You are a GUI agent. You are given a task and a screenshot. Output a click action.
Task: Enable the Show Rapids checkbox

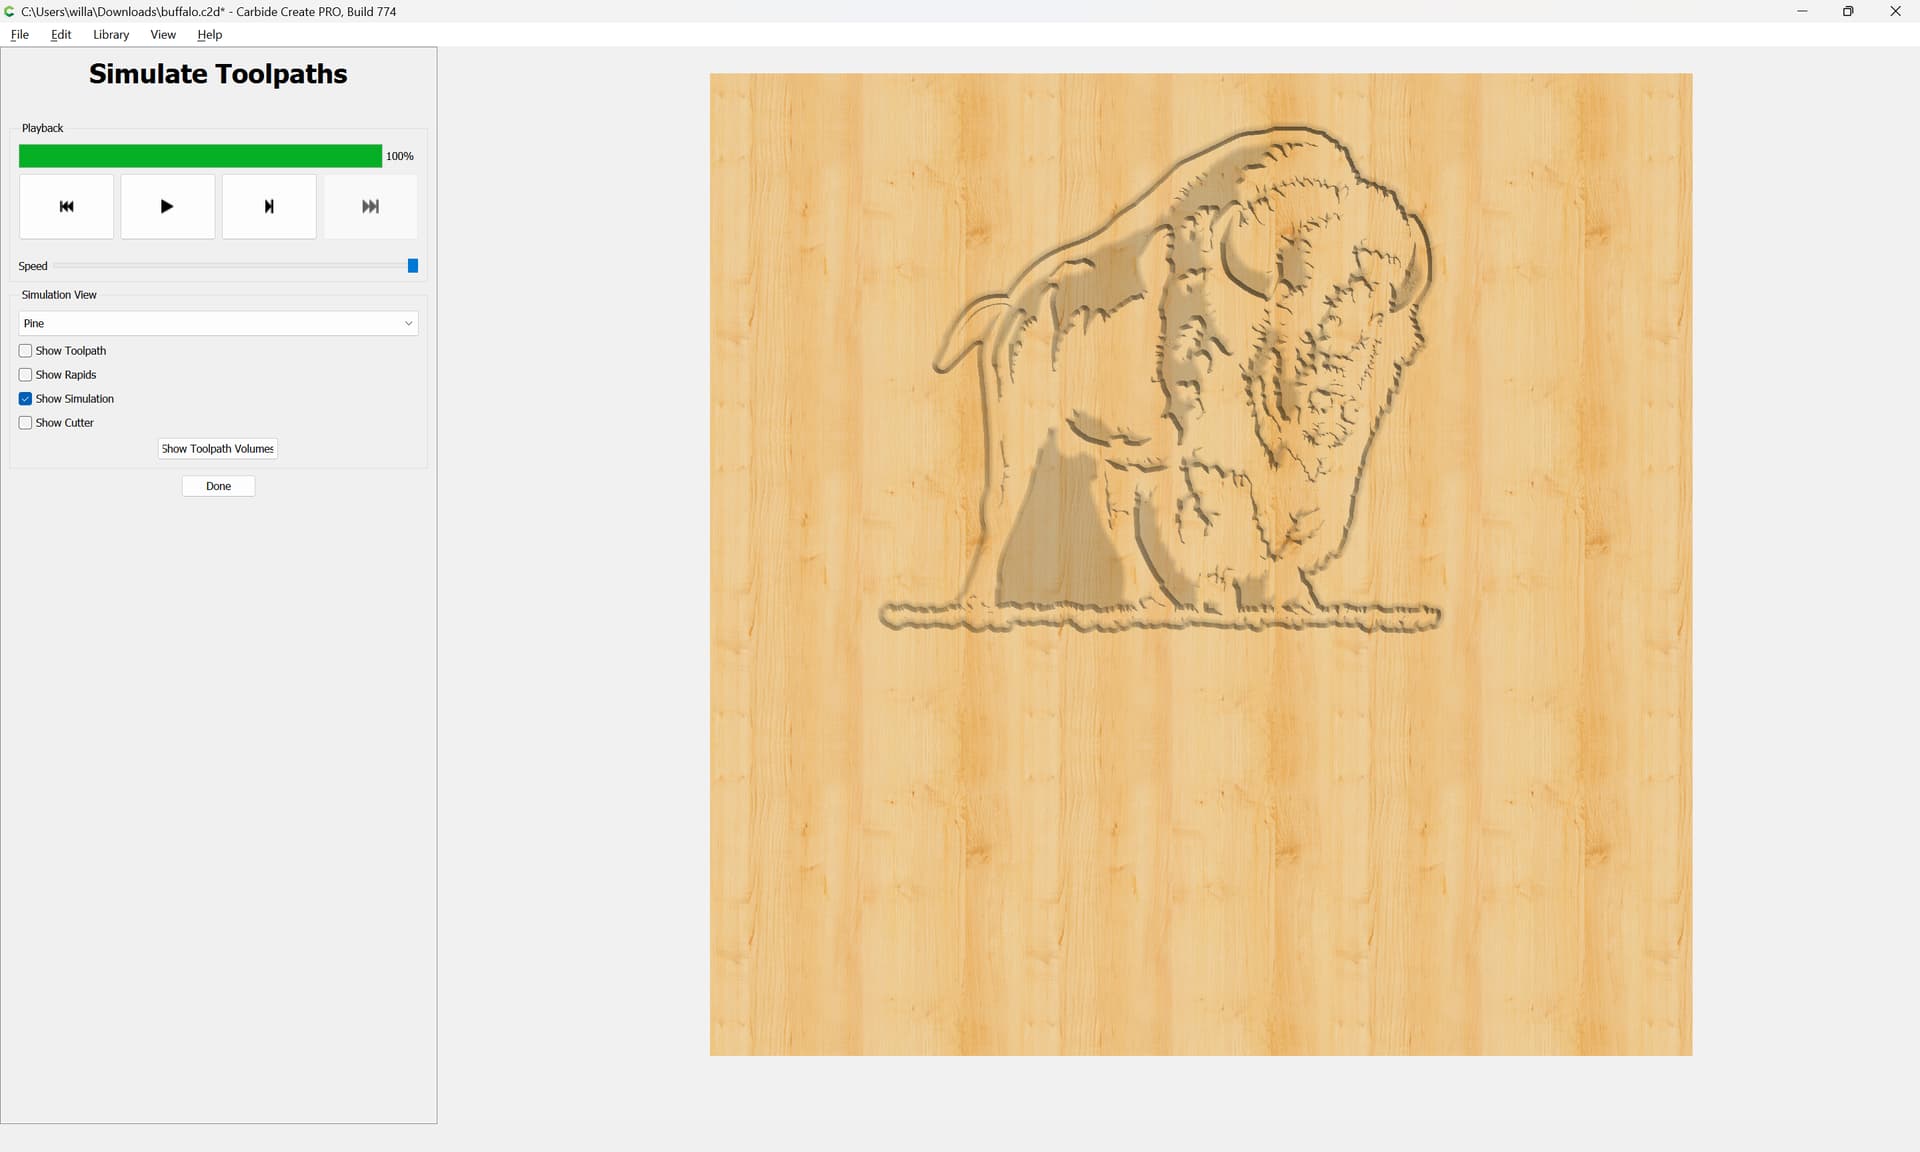[x=26, y=375]
